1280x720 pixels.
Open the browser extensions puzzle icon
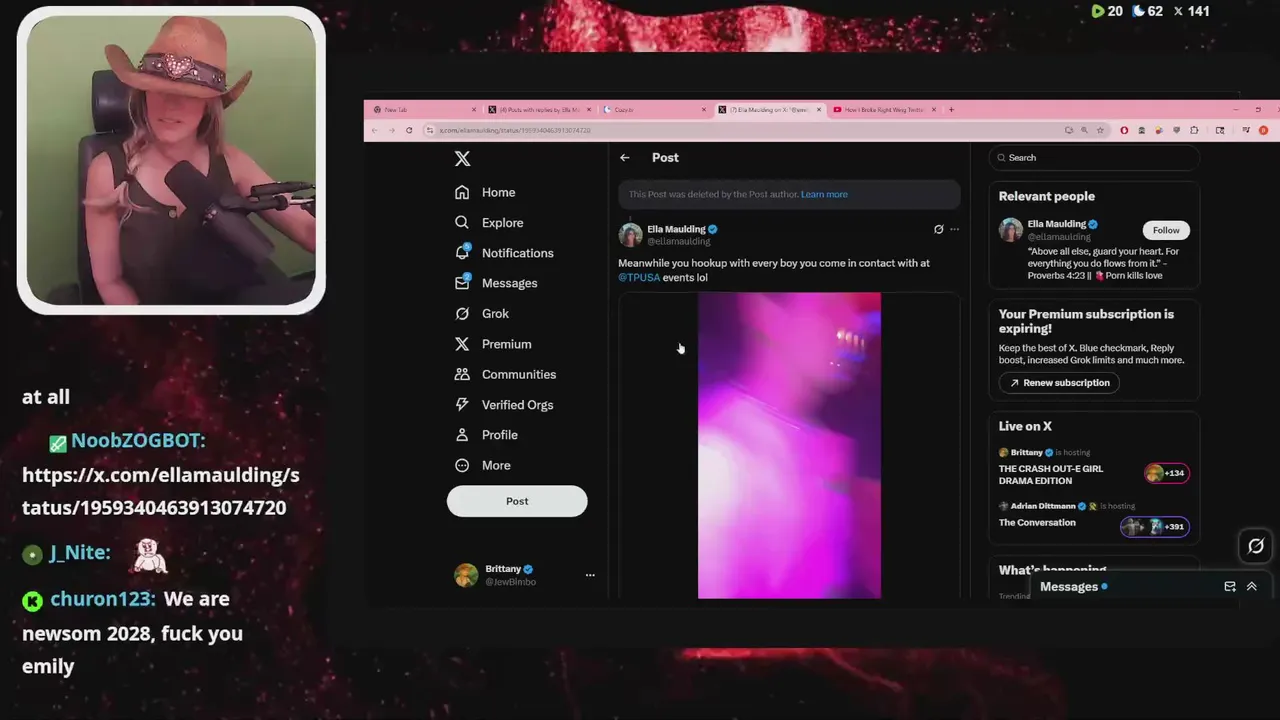[1194, 130]
